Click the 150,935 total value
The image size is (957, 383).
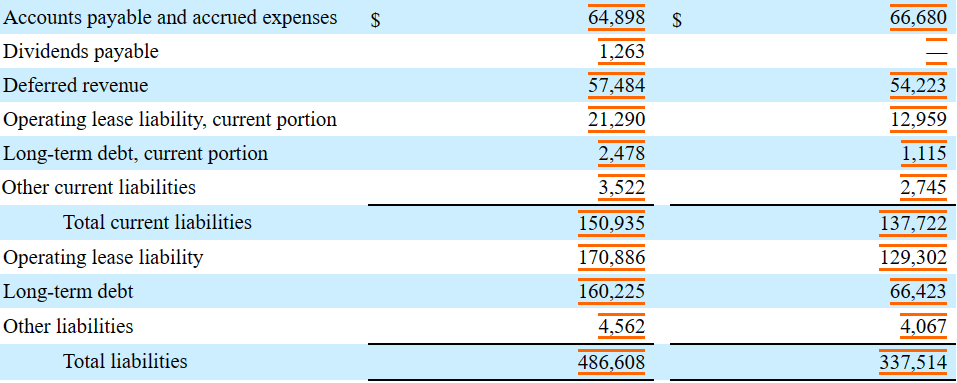click(x=612, y=223)
